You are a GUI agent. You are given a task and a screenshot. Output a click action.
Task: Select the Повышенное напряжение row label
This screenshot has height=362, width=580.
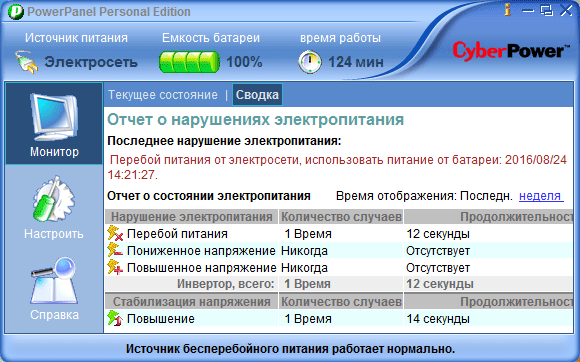click(202, 267)
